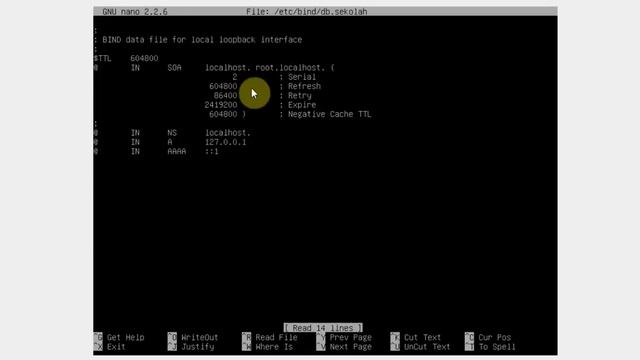Click the GNU nano 2.2.6 title text
The image size is (640, 360).
click(135, 12)
